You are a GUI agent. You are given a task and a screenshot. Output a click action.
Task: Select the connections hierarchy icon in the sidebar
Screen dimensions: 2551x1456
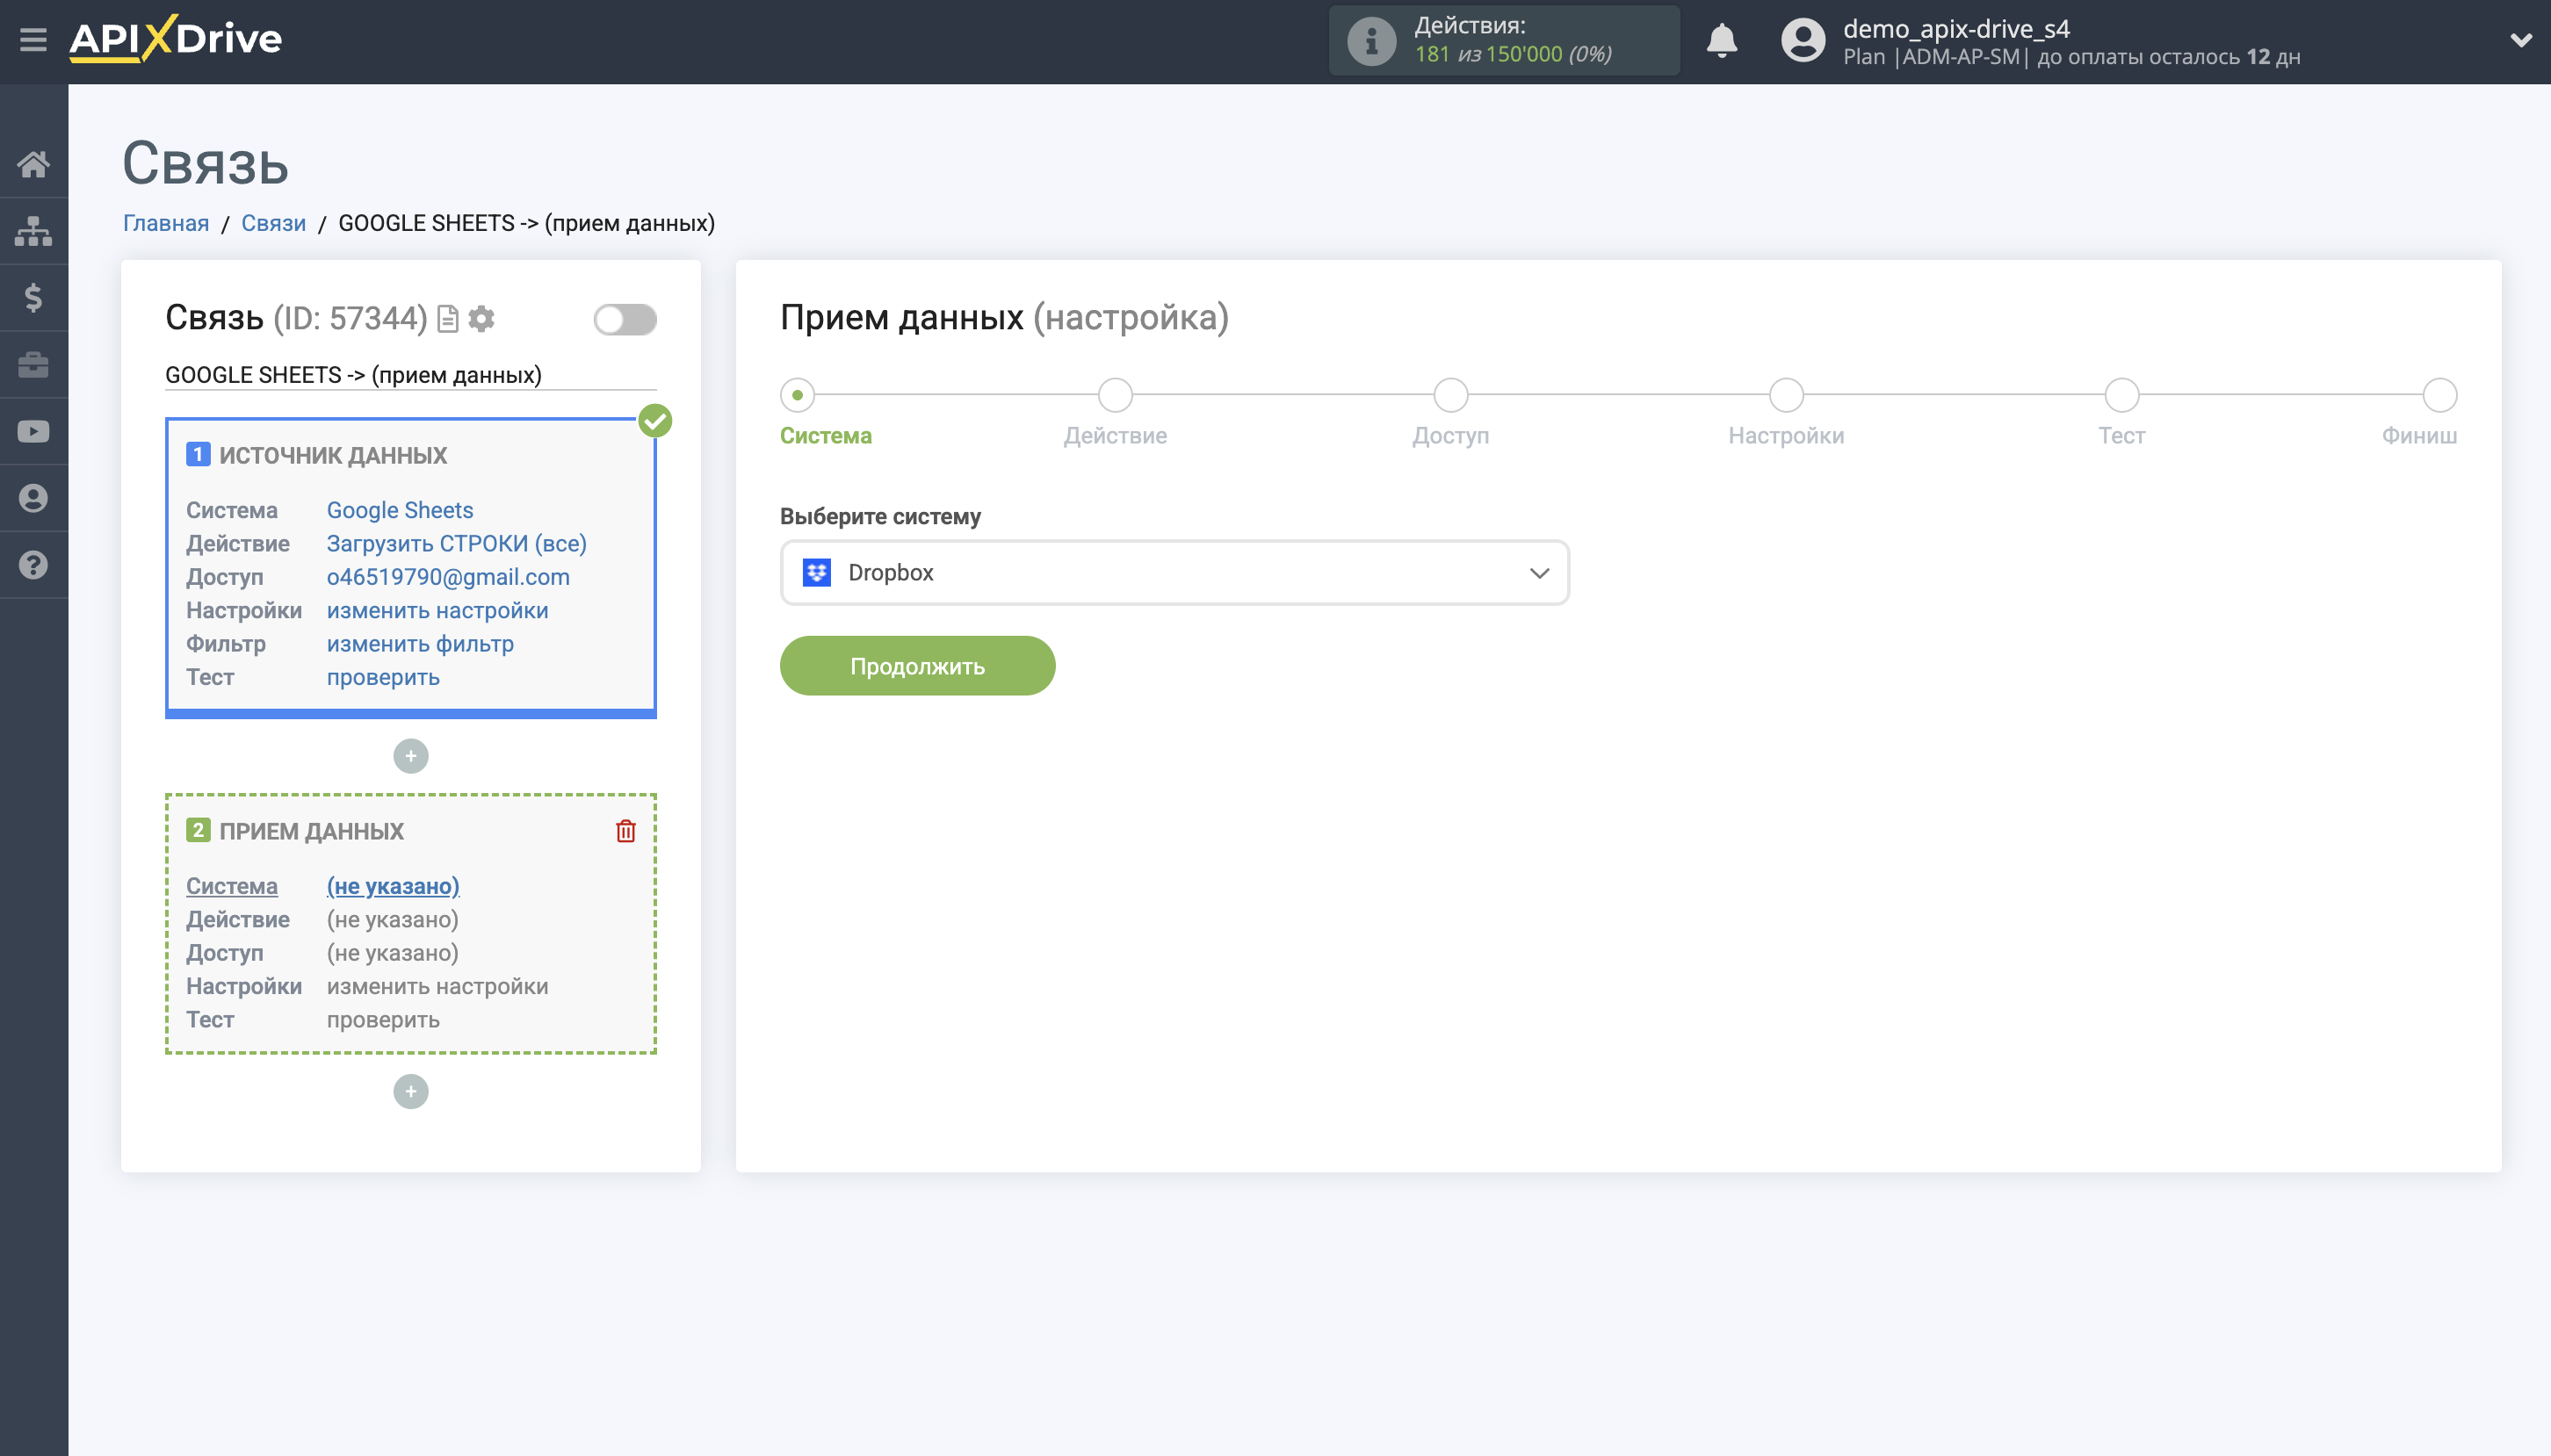(x=33, y=230)
